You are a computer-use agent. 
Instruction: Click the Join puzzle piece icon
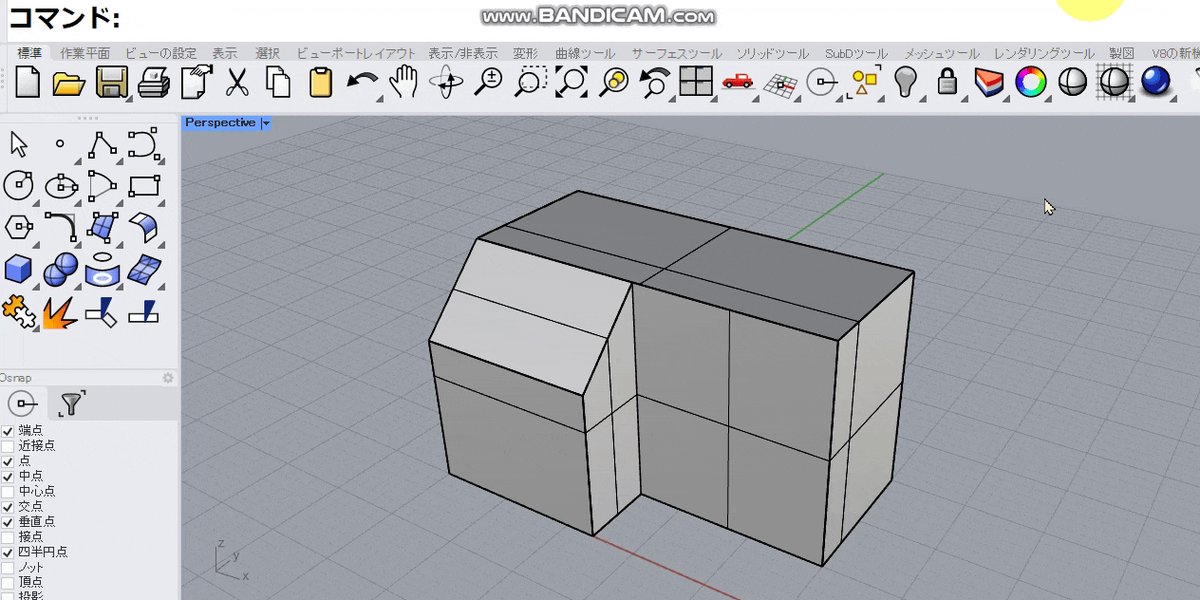tap(18, 312)
